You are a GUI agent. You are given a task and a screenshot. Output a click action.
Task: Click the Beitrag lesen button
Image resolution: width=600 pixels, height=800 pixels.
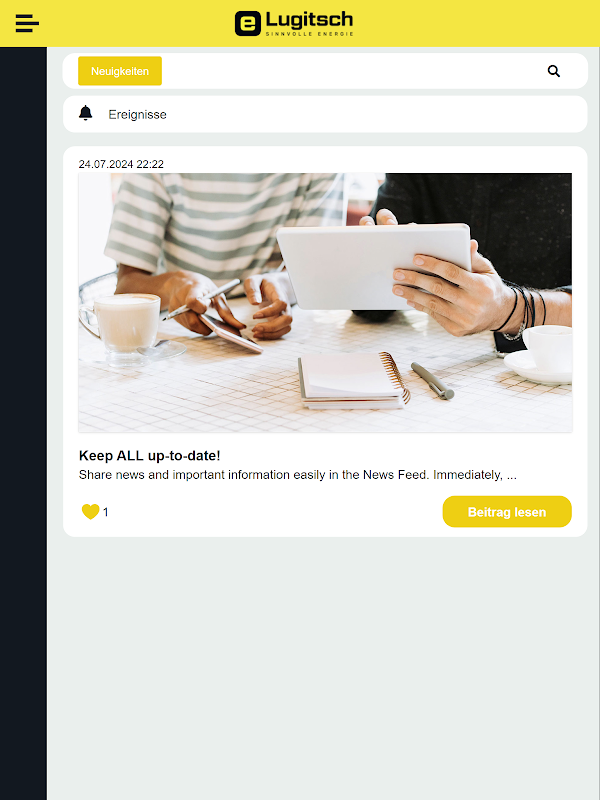point(507,511)
